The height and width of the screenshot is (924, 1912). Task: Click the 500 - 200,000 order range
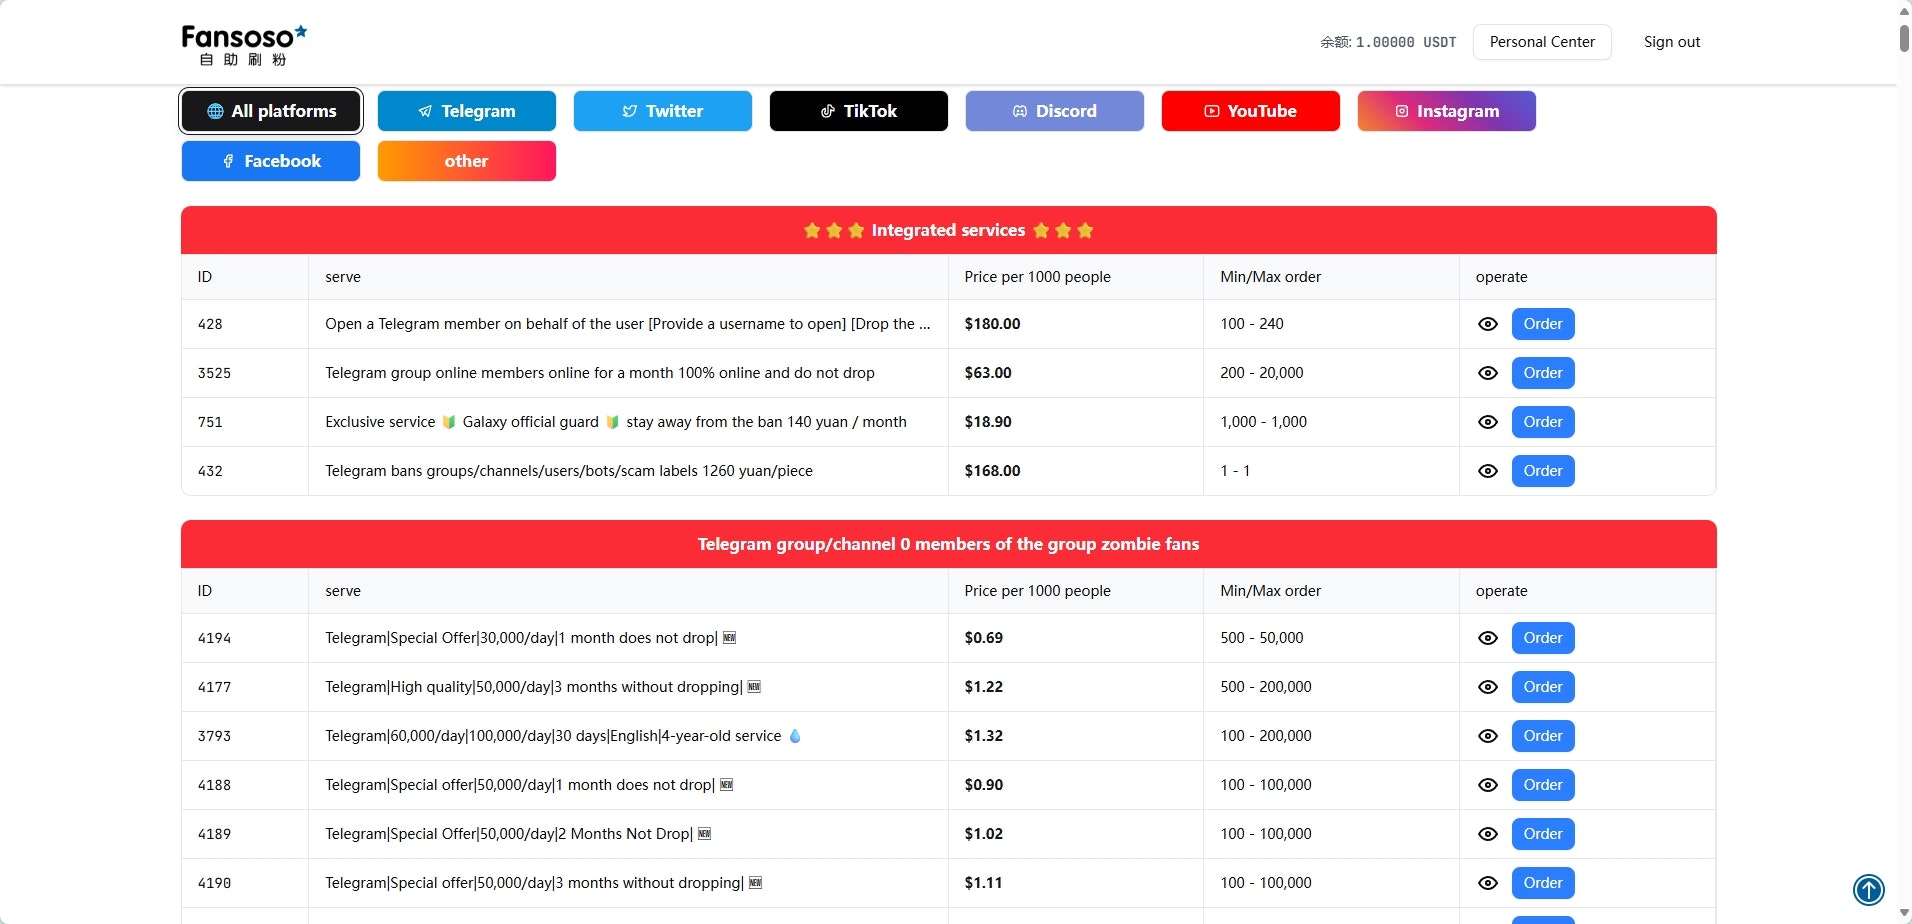1265,687
